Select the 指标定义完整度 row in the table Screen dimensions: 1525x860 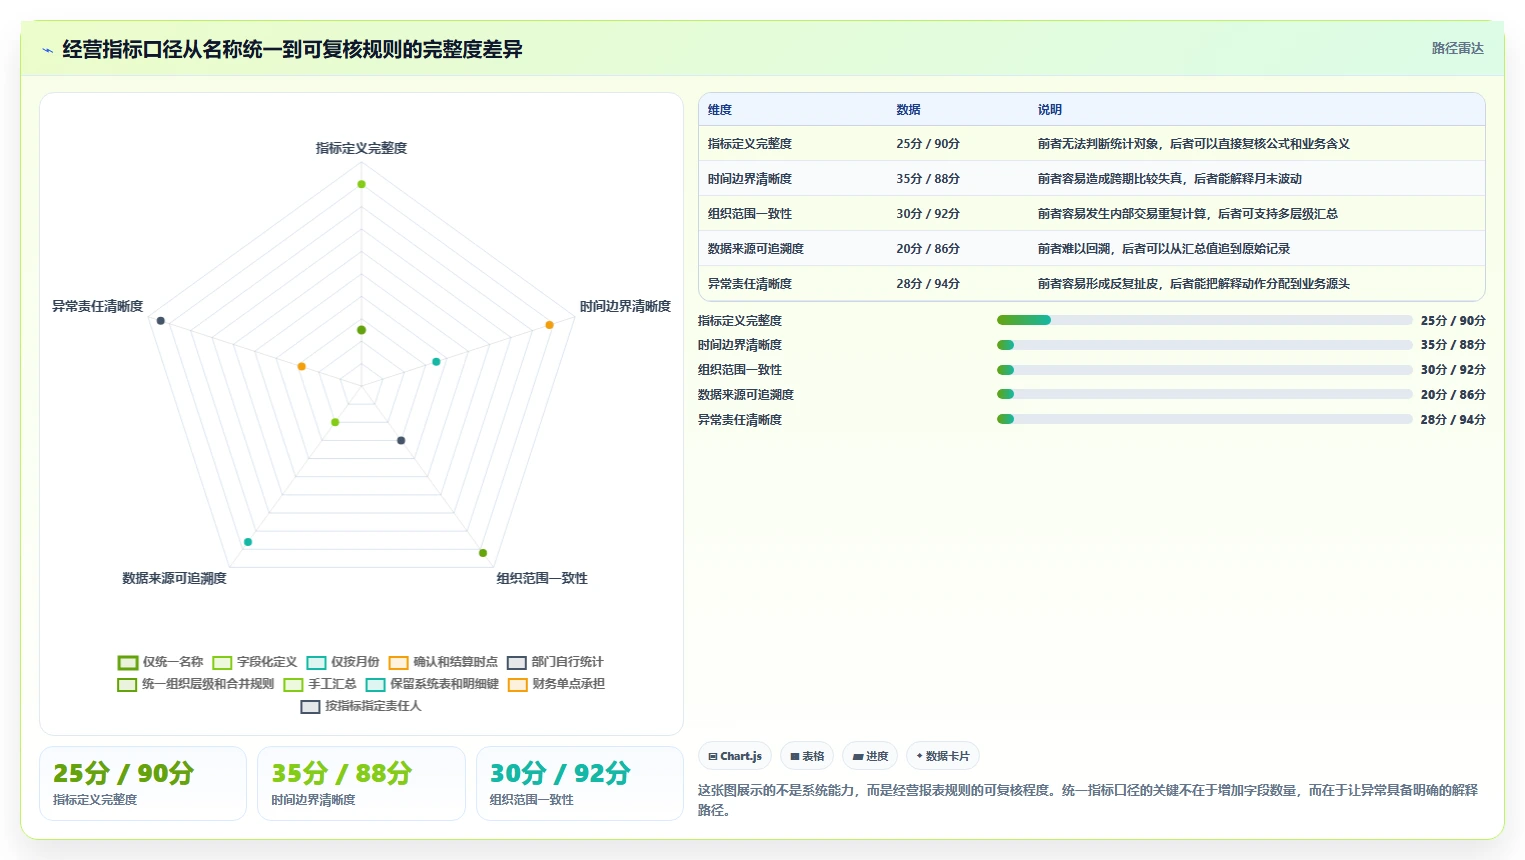pyautogui.click(x=1091, y=144)
